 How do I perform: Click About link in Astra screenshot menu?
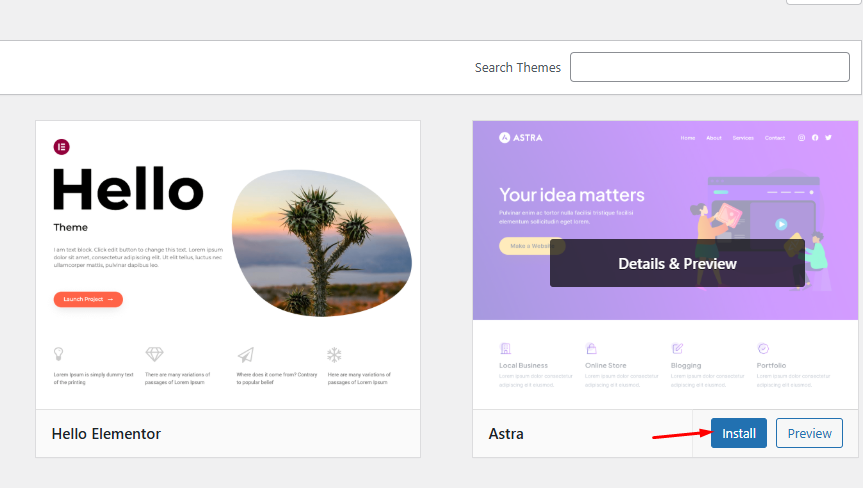[714, 138]
